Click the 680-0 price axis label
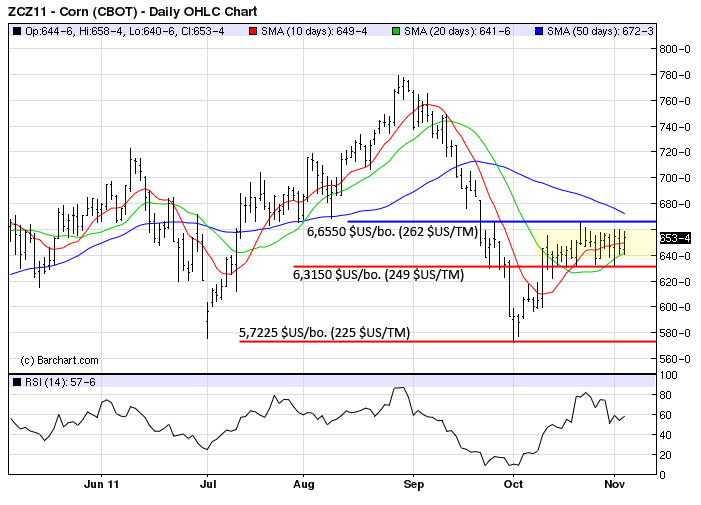Screen dimensions: 701x505 pyautogui.click(x=676, y=204)
